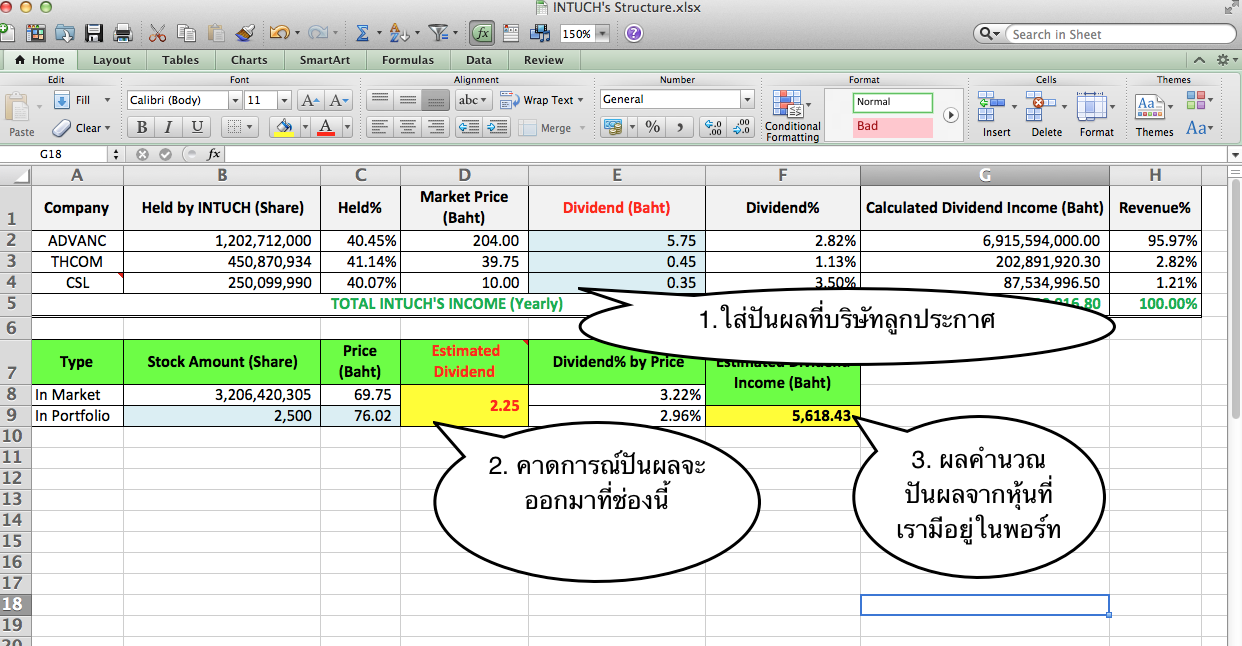The width and height of the screenshot is (1242, 646).
Task: Click the yellow fill color bucket
Action: pos(284,127)
